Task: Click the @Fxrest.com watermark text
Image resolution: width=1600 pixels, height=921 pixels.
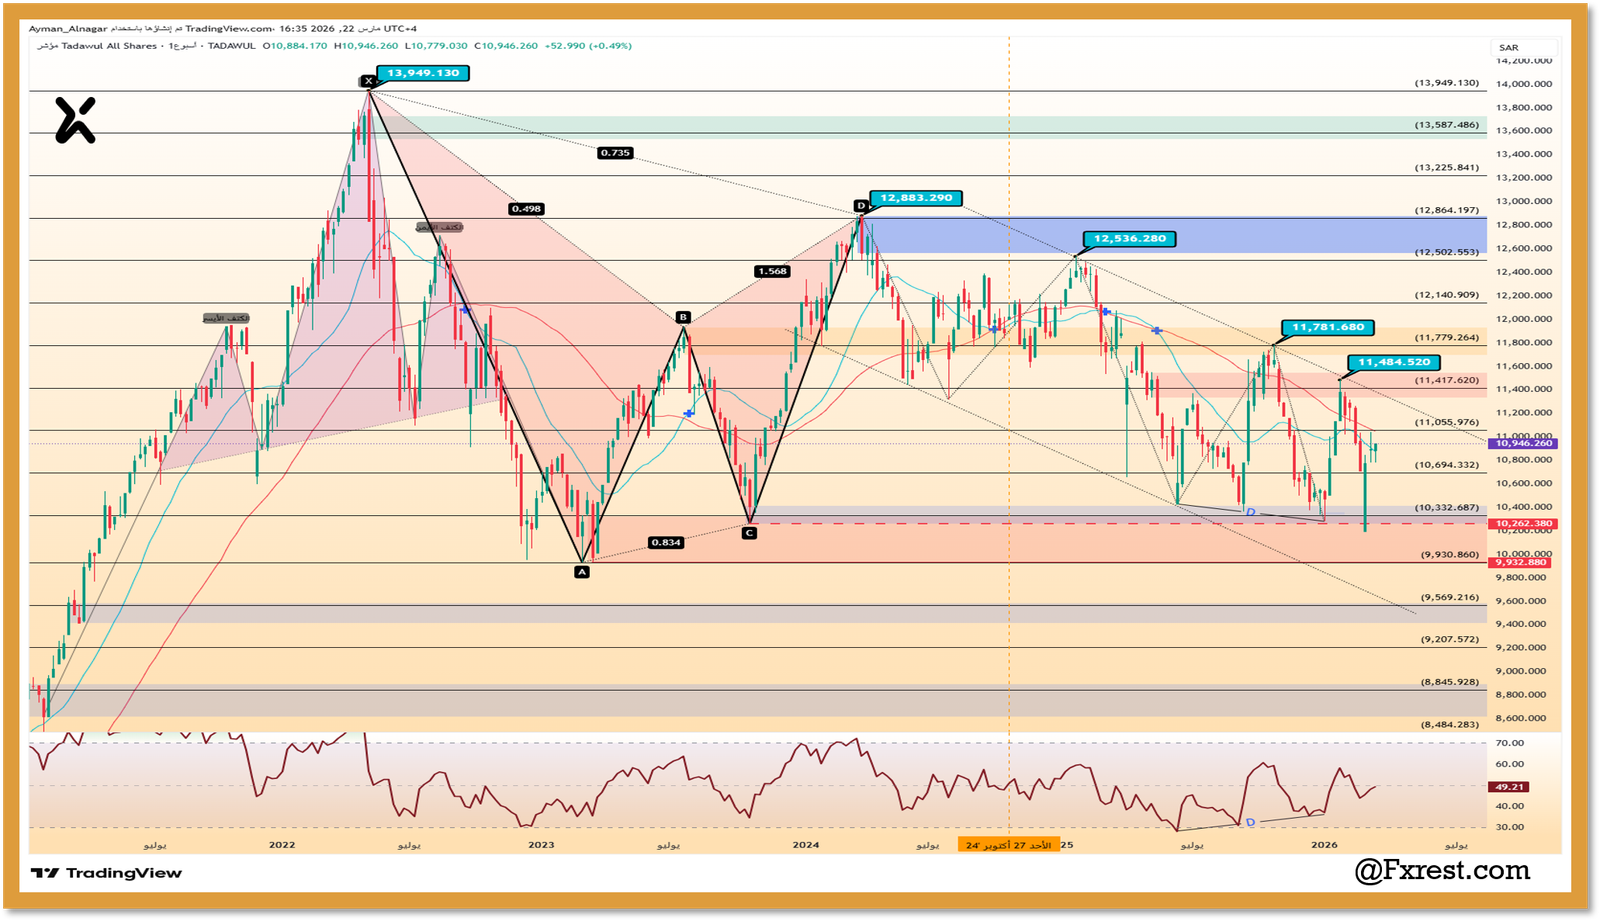Action: click(x=1442, y=870)
